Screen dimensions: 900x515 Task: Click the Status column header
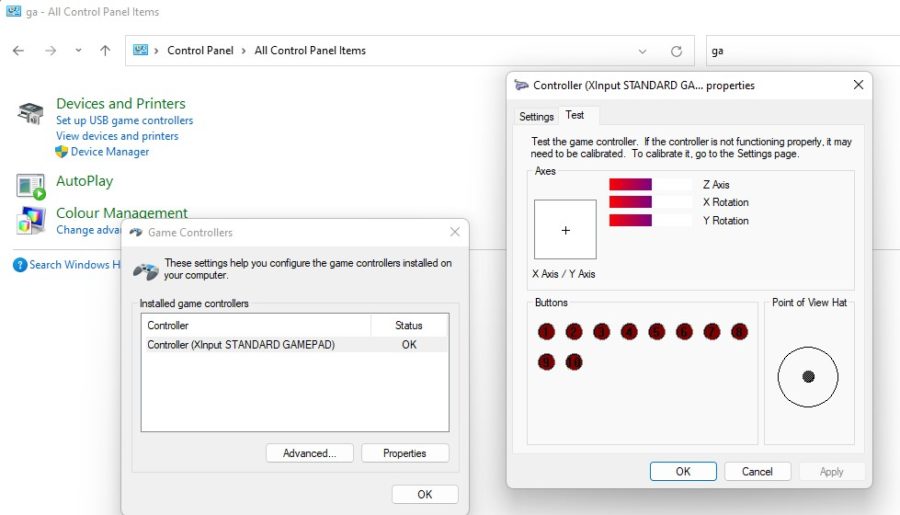tap(409, 326)
